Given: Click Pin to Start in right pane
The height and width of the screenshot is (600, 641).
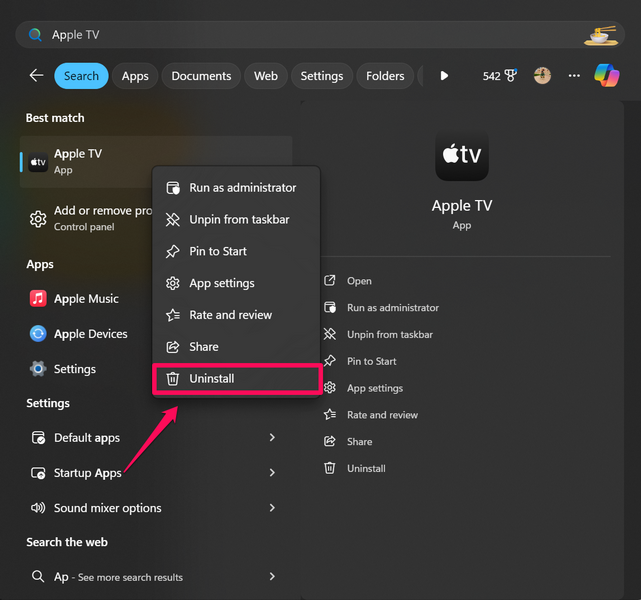Looking at the screenshot, I should 371,362.
